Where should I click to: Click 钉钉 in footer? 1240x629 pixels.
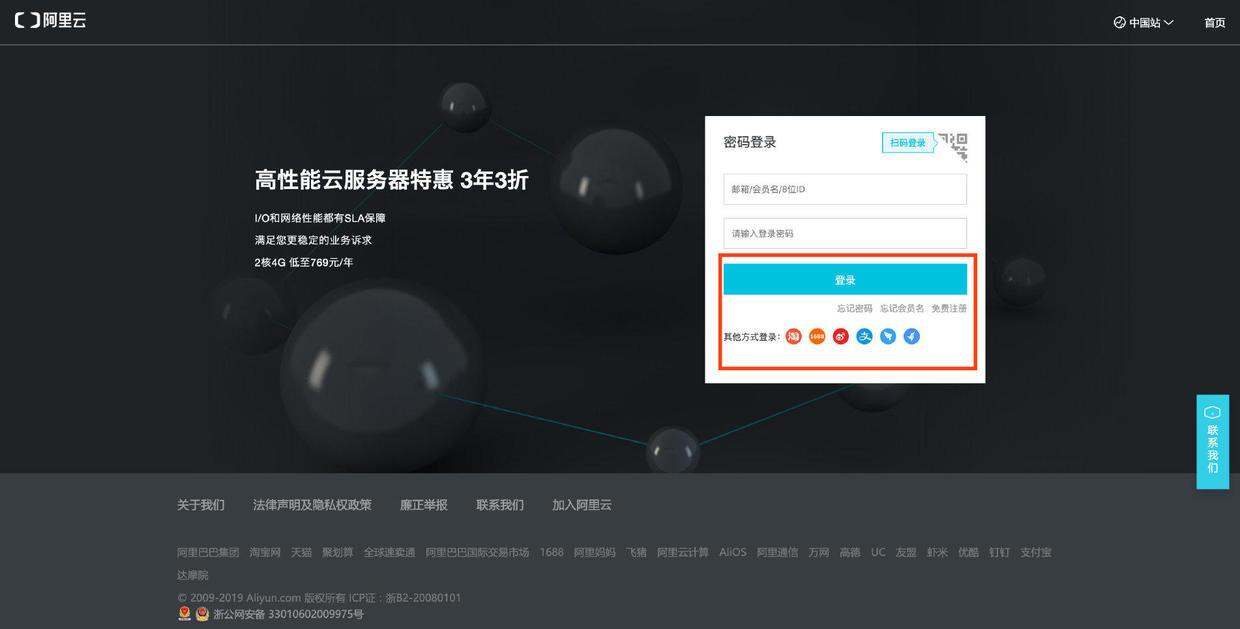[999, 552]
